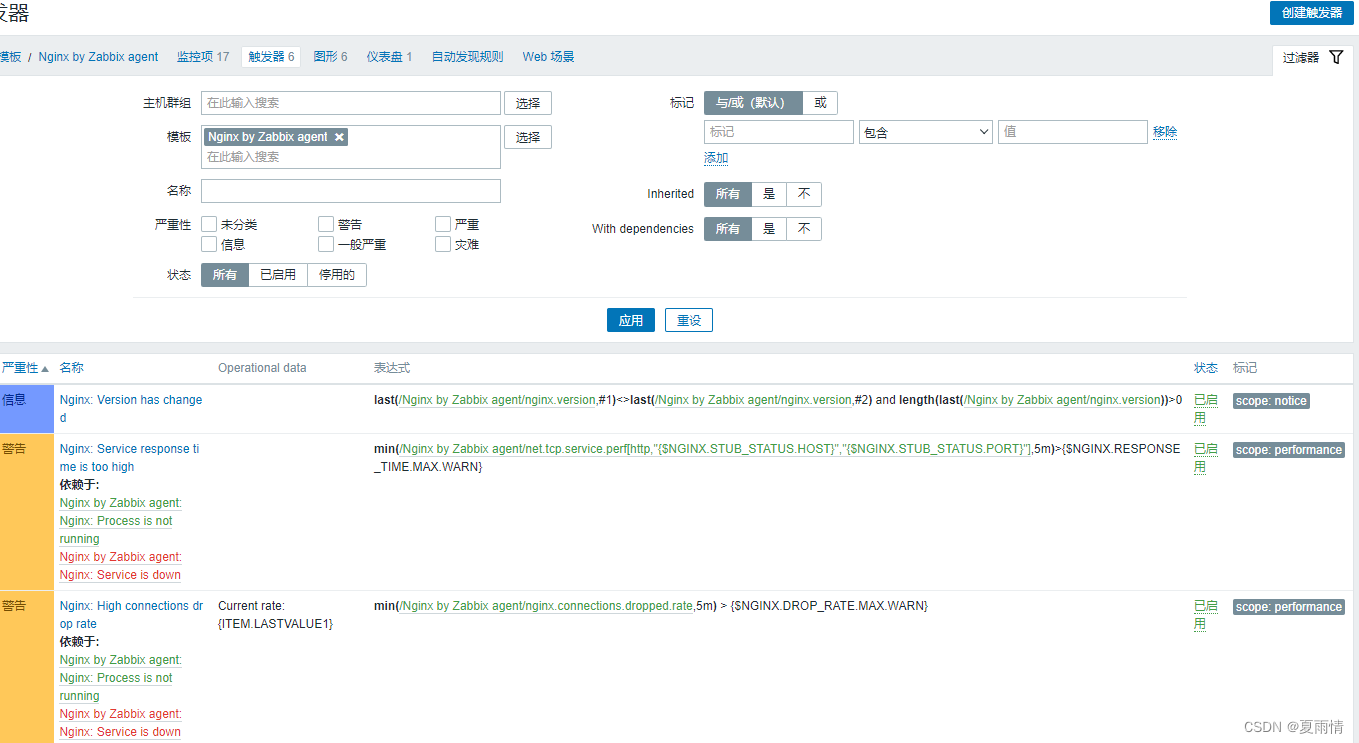Click the 添加 tag link
Image resolution: width=1359 pixels, height=743 pixels.
click(x=716, y=158)
